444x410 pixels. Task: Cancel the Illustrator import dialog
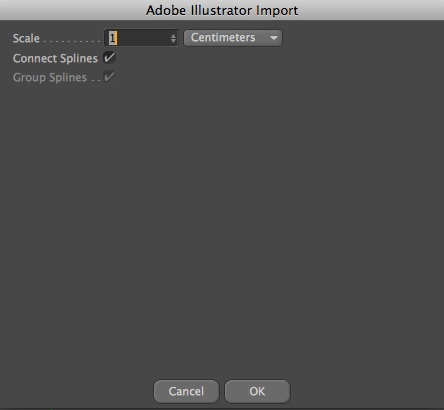click(186, 391)
